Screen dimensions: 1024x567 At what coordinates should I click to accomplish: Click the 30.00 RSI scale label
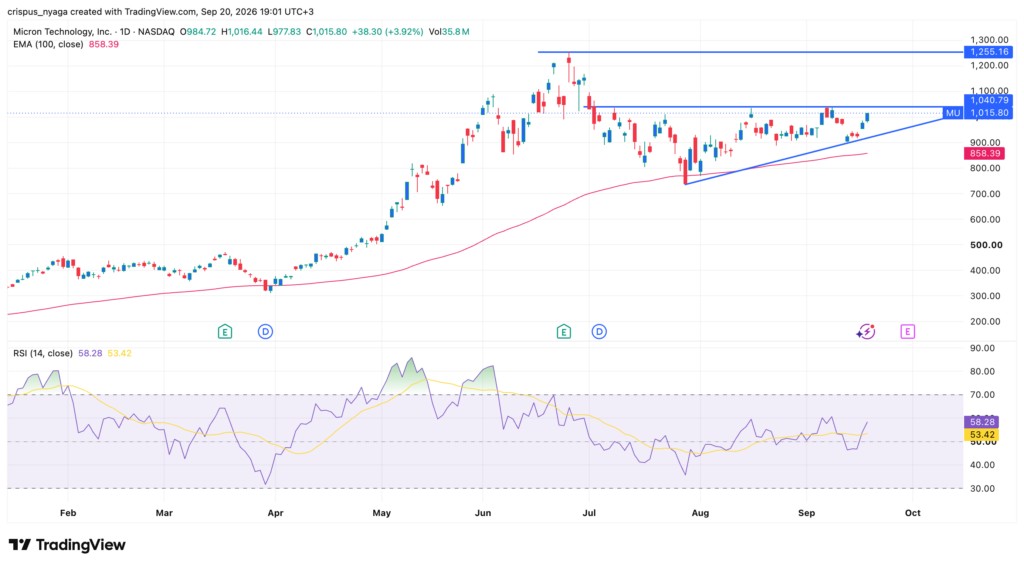(983, 489)
